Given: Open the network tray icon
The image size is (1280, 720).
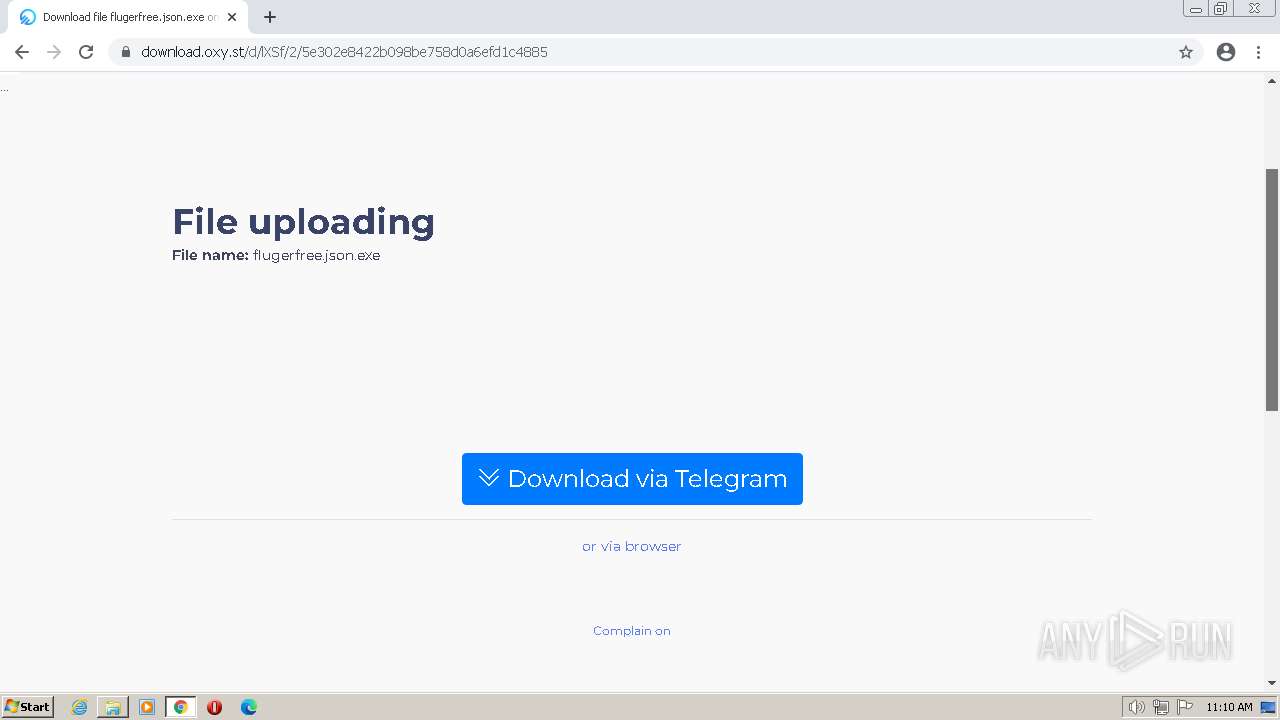Looking at the screenshot, I should pyautogui.click(x=1161, y=707).
